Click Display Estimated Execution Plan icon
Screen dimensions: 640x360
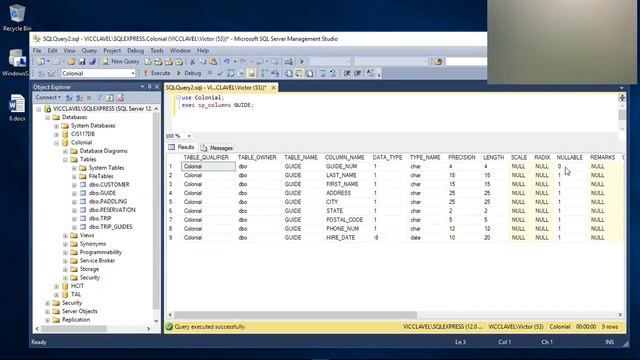(x=231, y=73)
